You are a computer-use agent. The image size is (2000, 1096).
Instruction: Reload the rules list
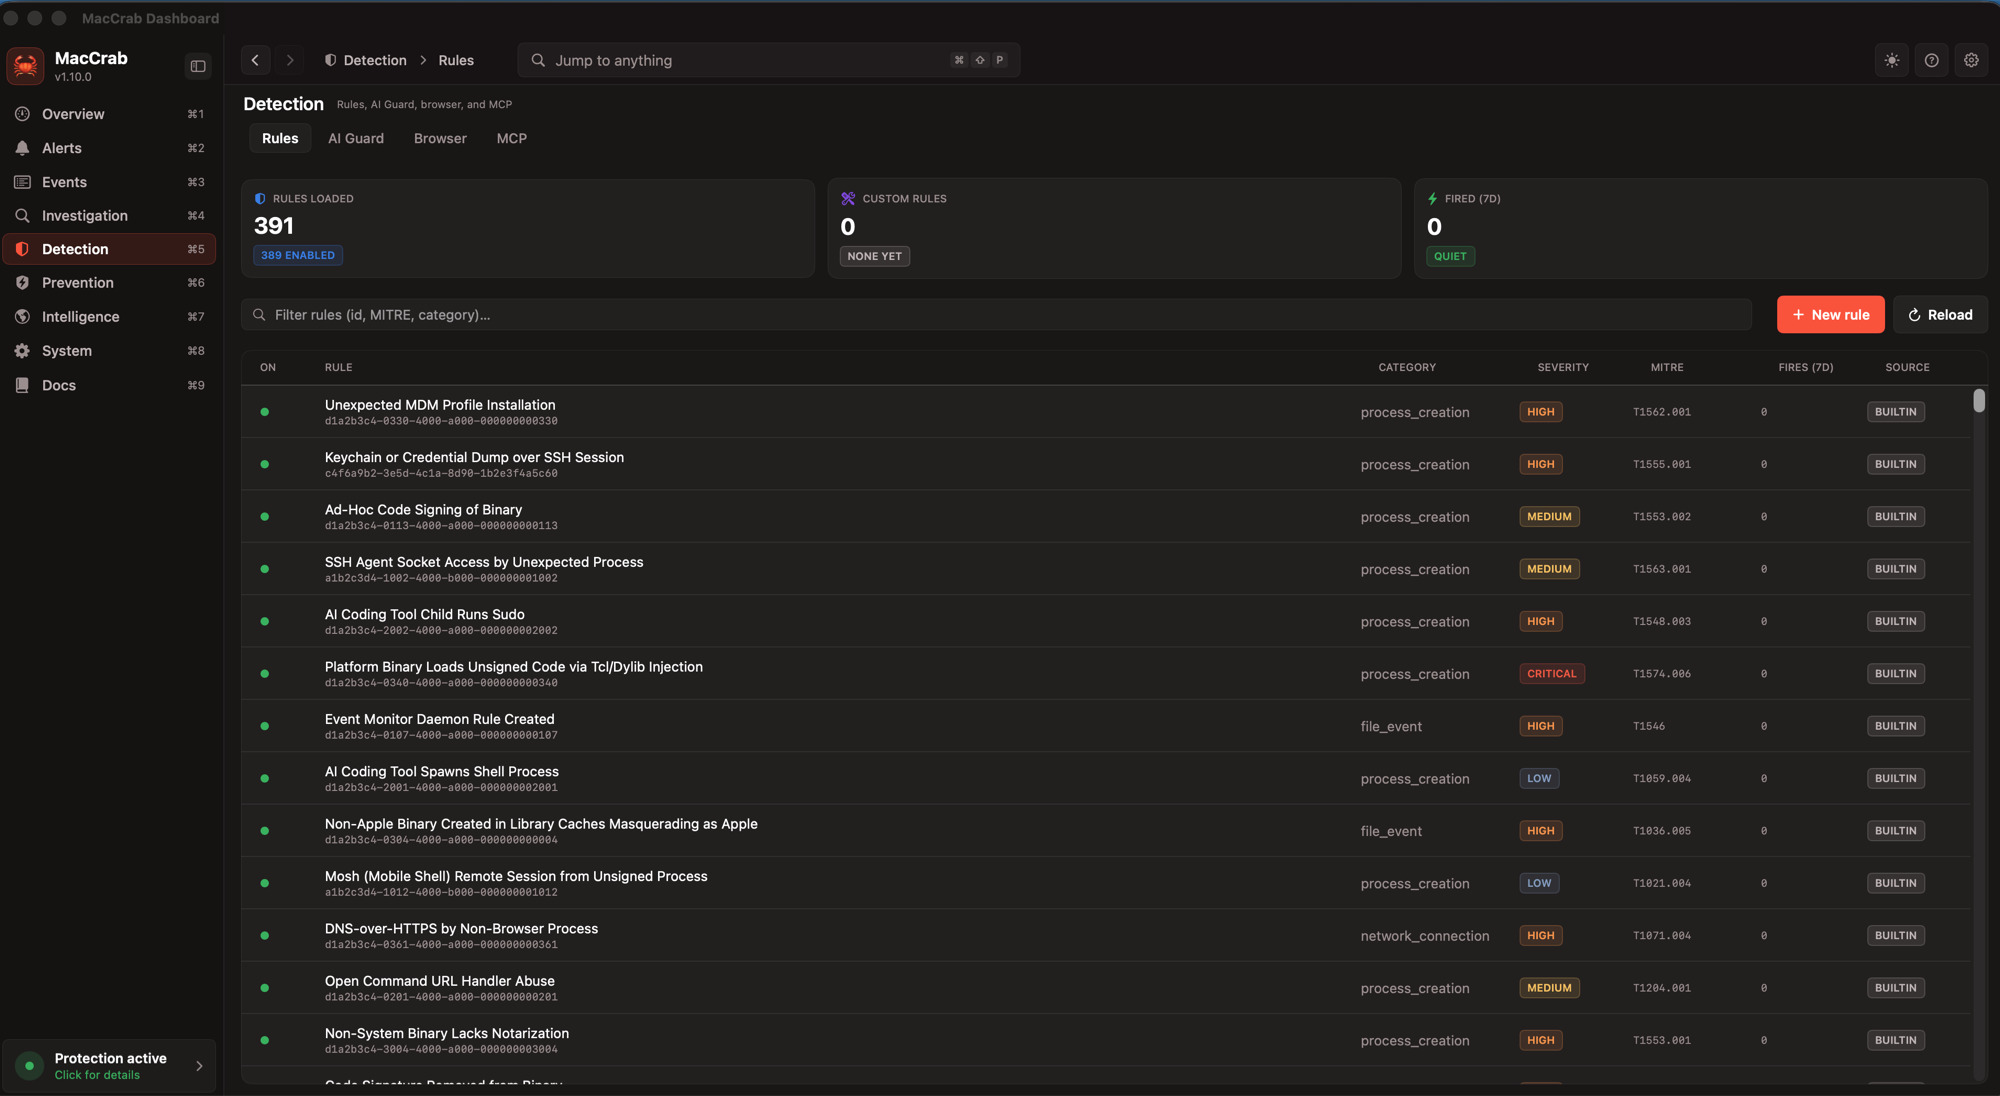[1940, 315]
